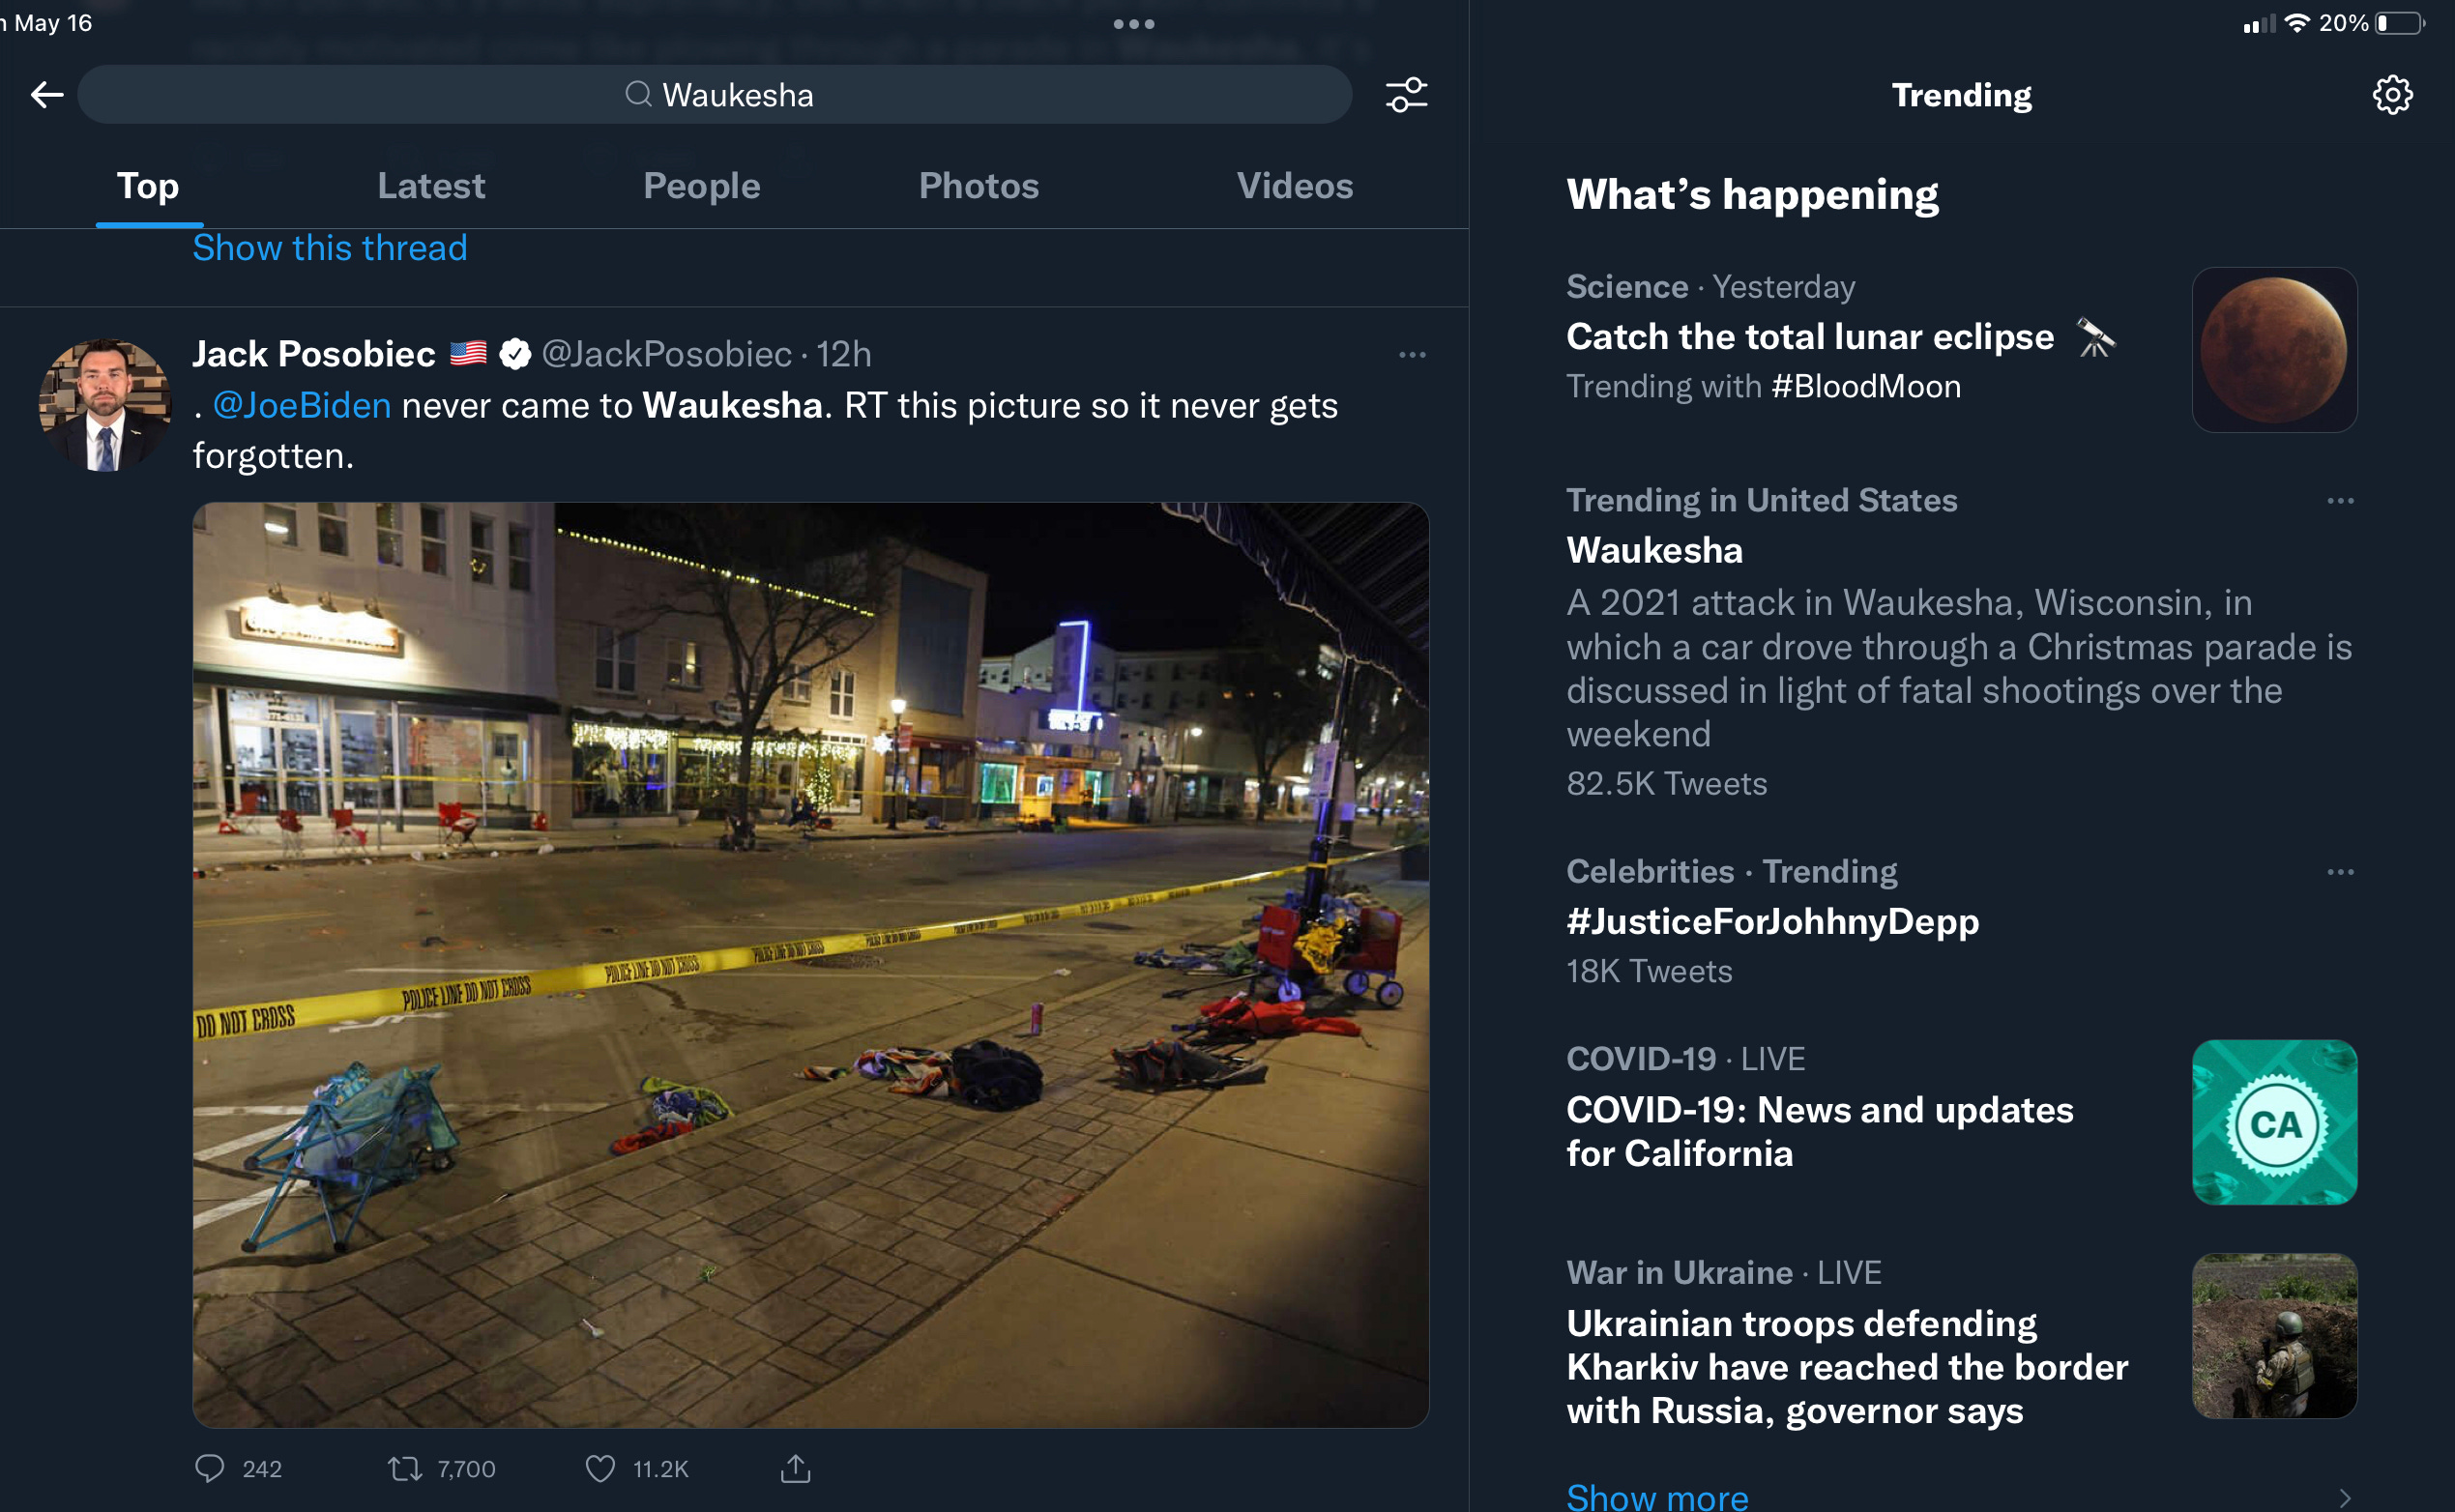This screenshot has width=2455, height=1512.
Task: Like the tweet with 11.2K likes
Action: [600, 1468]
